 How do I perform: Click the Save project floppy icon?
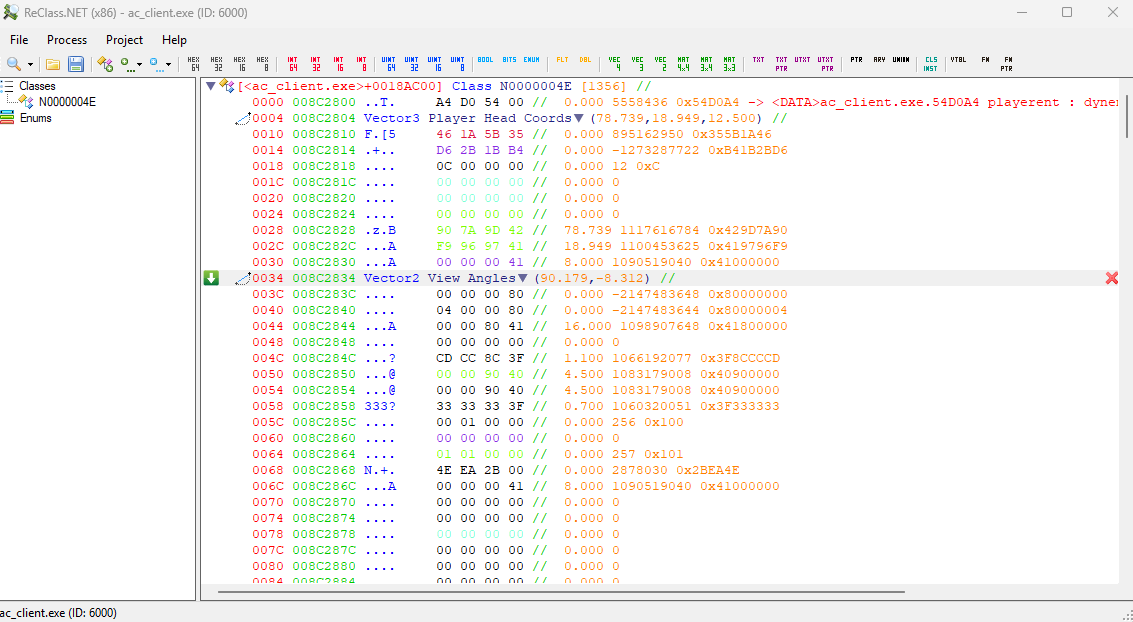pyautogui.click(x=76, y=64)
